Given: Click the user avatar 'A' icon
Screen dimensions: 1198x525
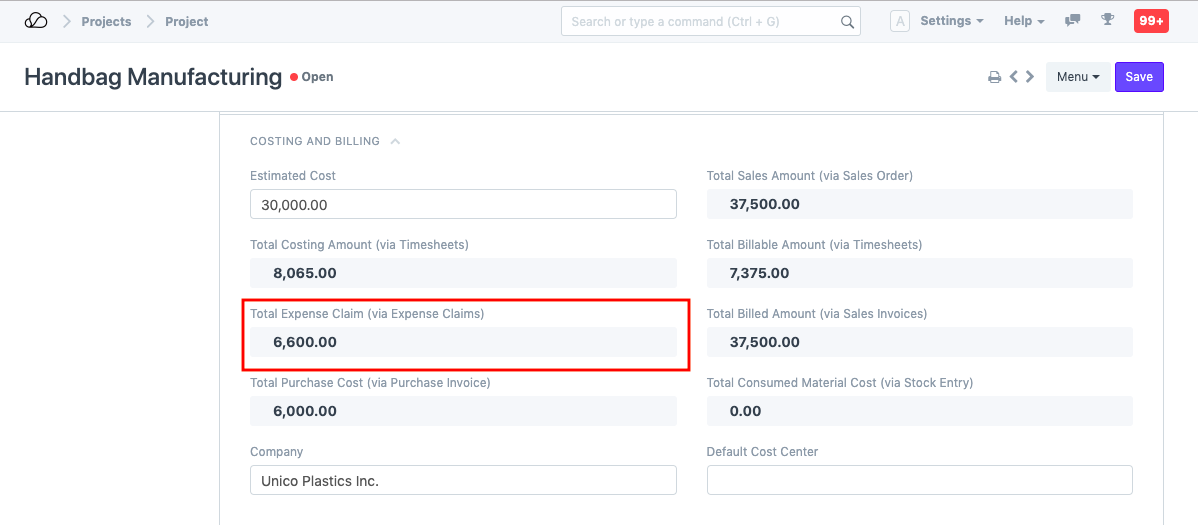Looking at the screenshot, I should point(899,21).
